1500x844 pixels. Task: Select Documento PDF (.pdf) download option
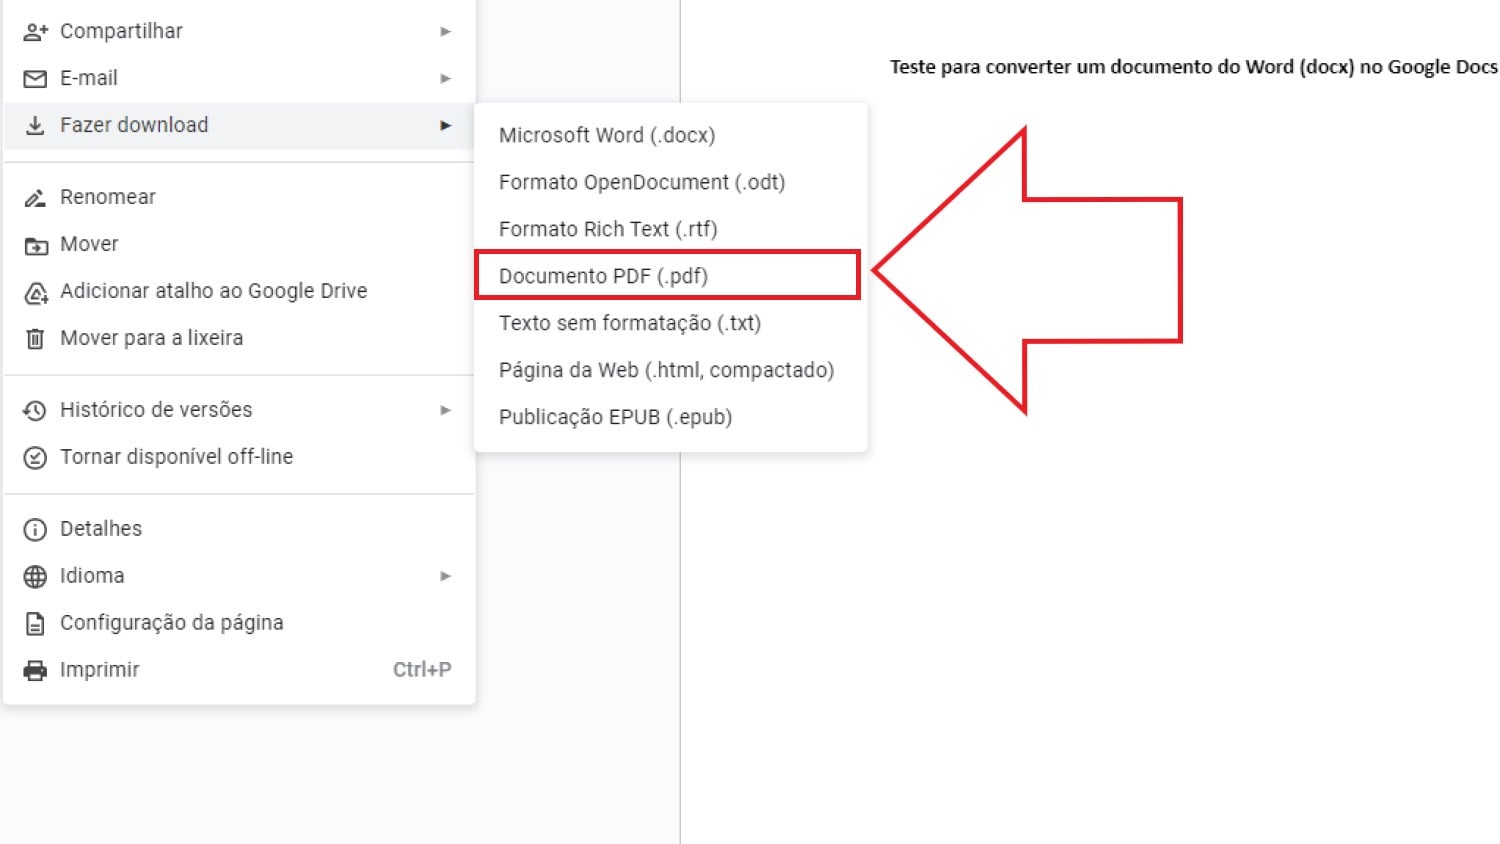point(603,276)
